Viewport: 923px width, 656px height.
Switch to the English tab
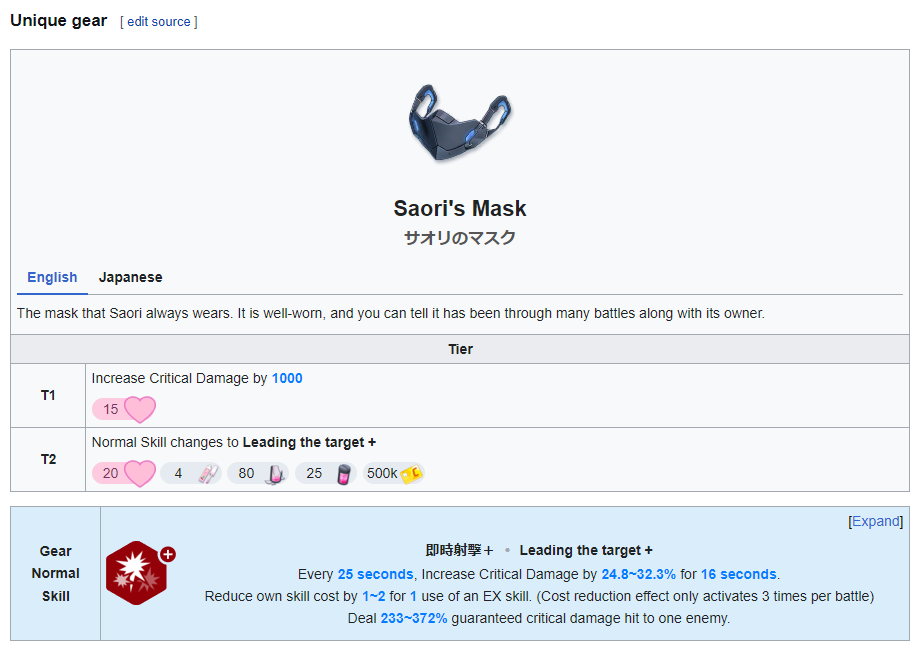(x=52, y=277)
